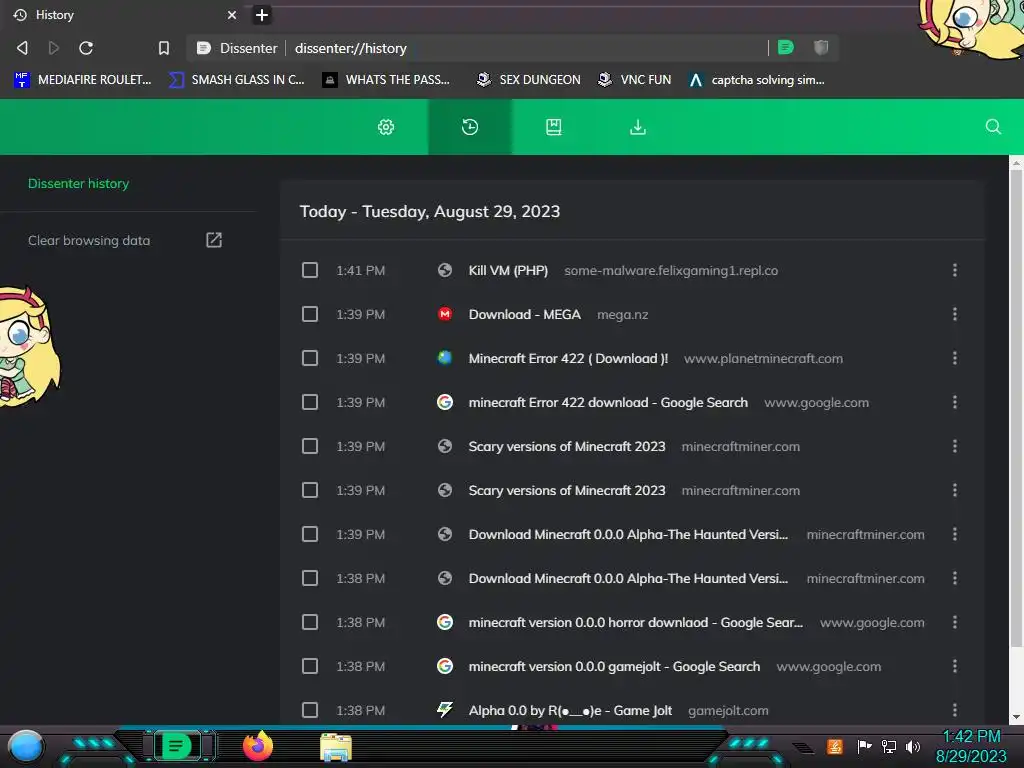Open more actions for planetminecraft.com entry
The image size is (1024, 768).
point(955,358)
